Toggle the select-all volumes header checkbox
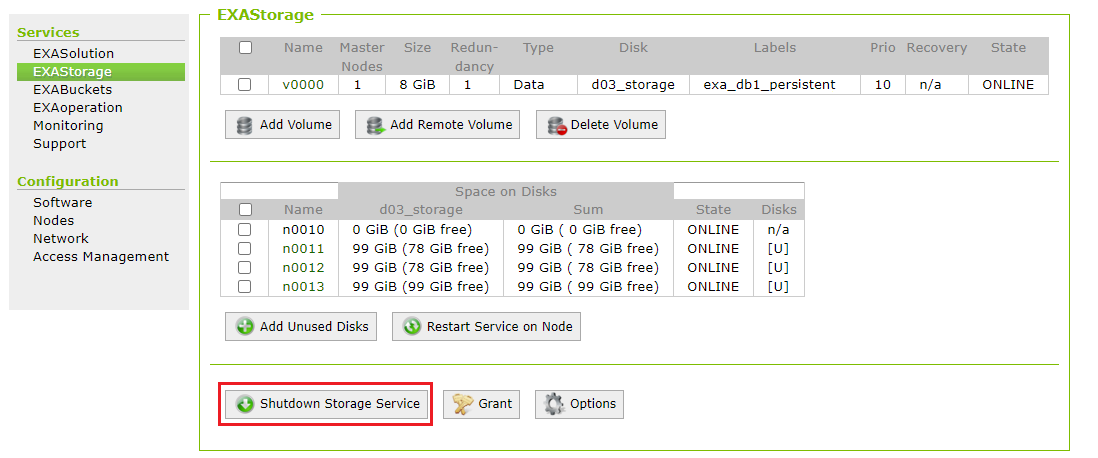This screenshot has width=1098, height=458. click(x=245, y=48)
